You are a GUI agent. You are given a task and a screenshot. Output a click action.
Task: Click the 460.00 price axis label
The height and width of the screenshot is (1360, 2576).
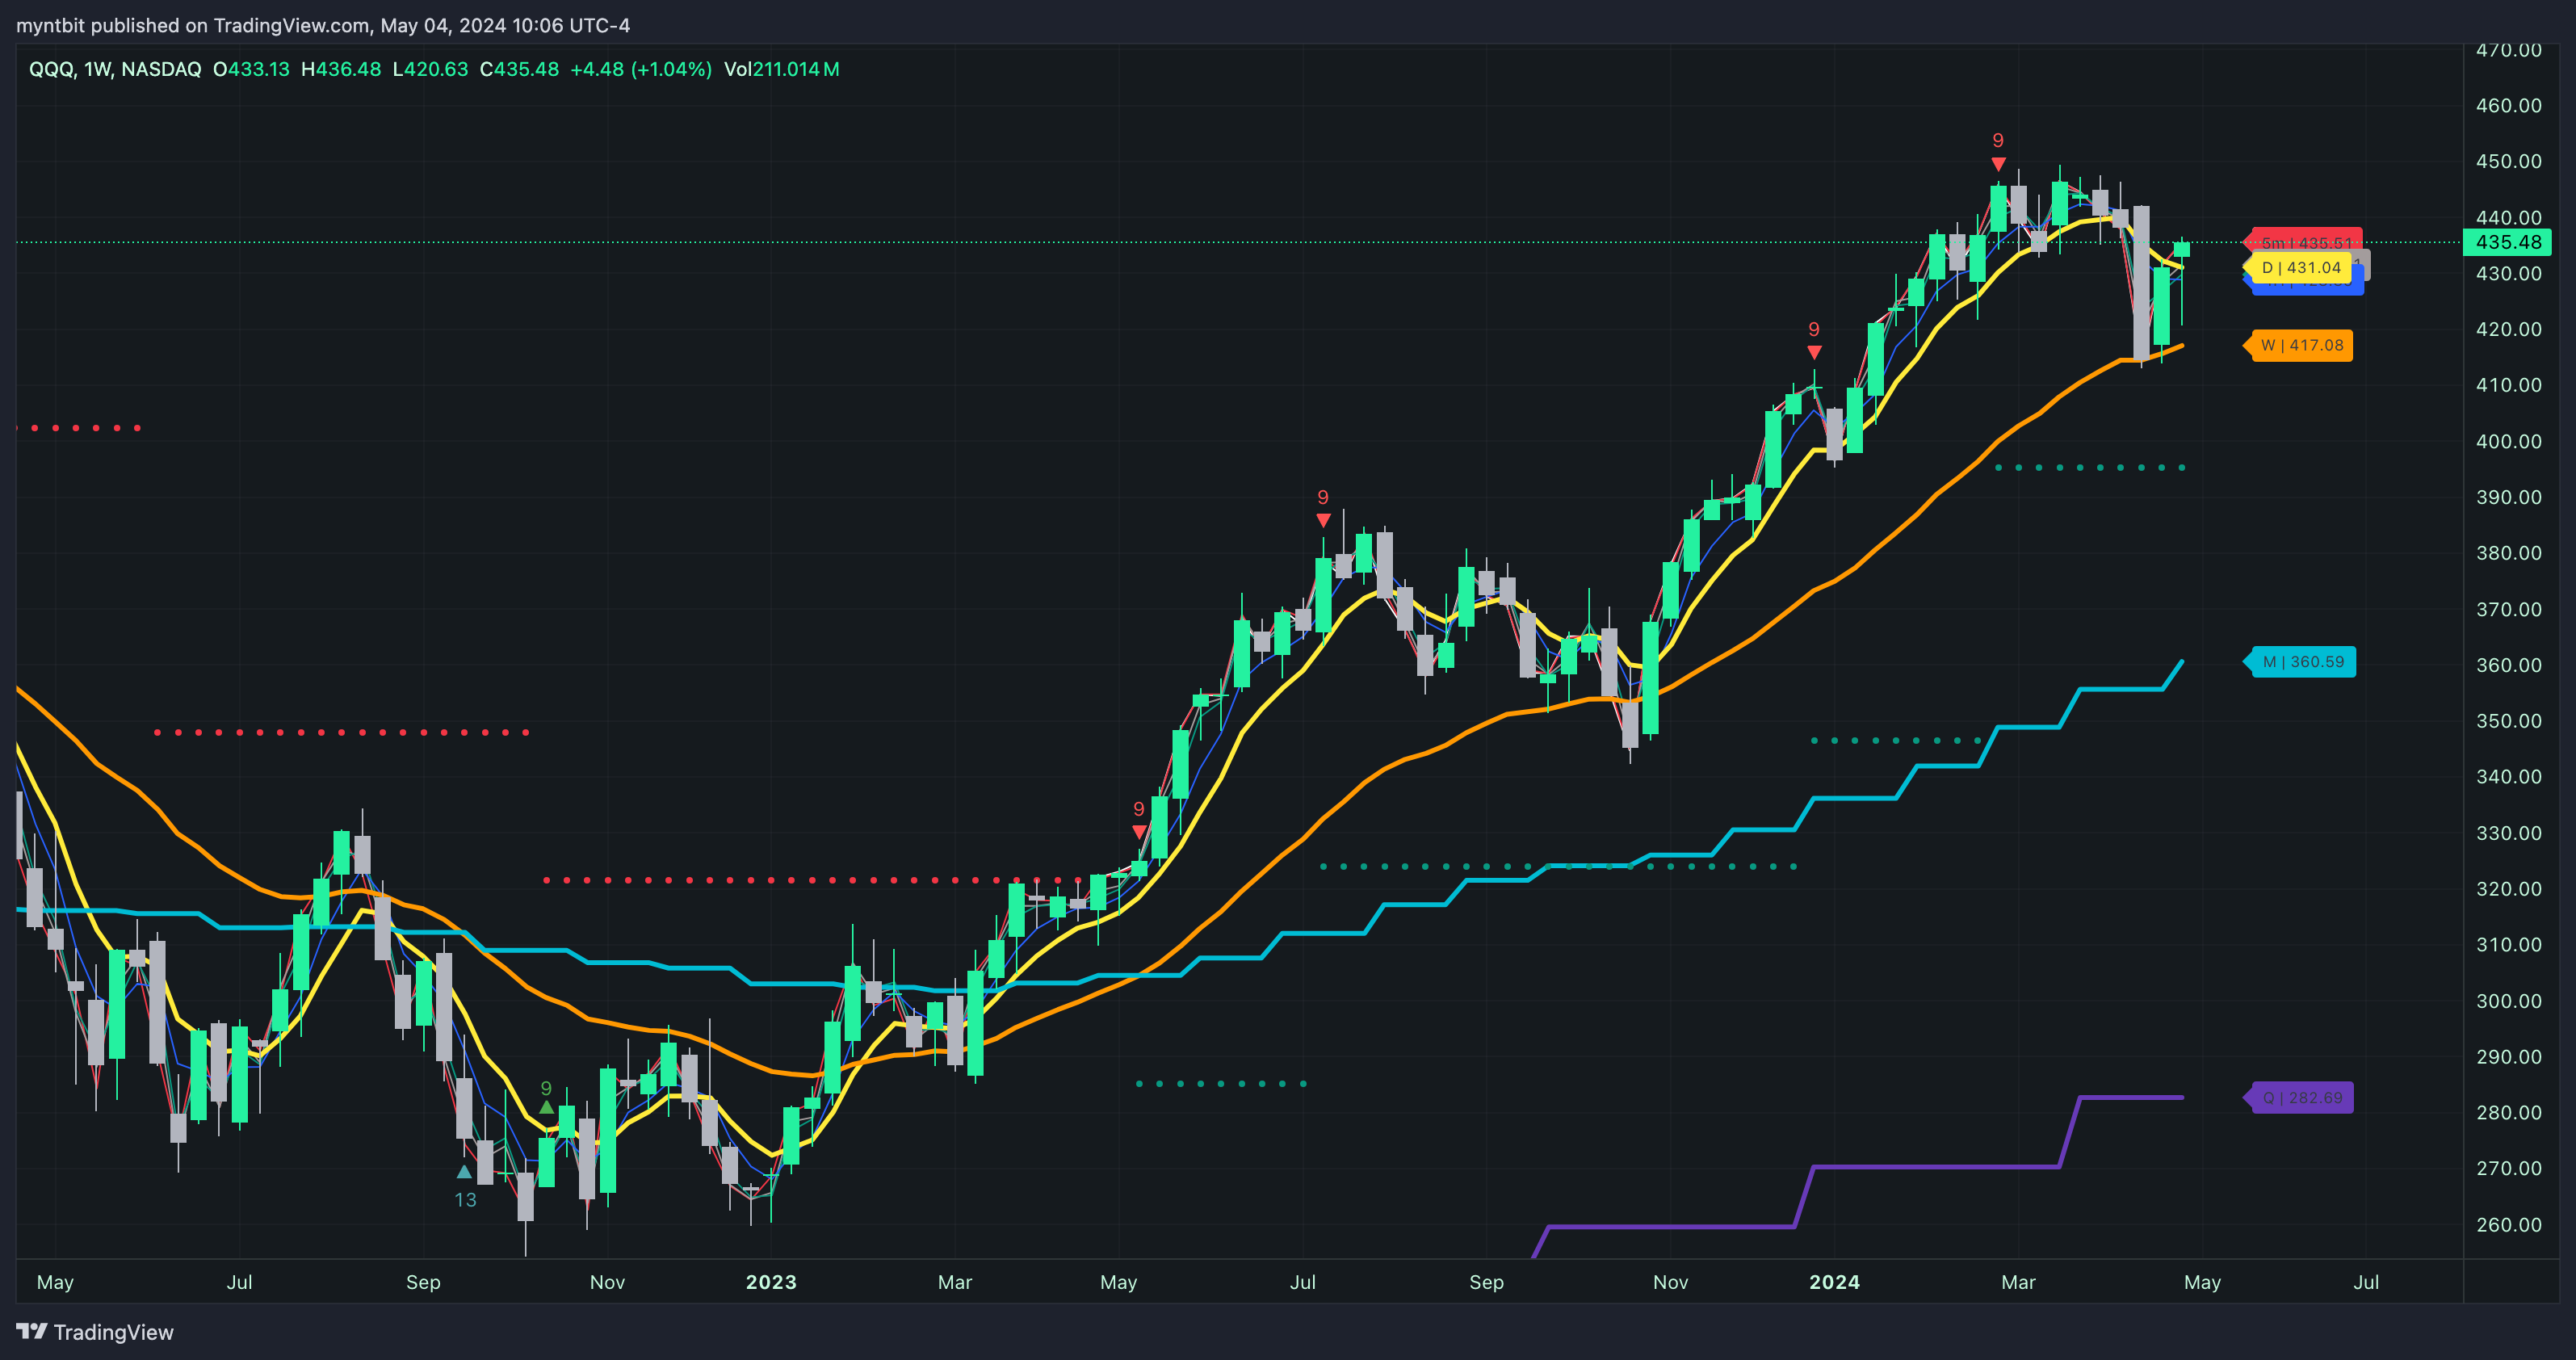pos(2508,105)
